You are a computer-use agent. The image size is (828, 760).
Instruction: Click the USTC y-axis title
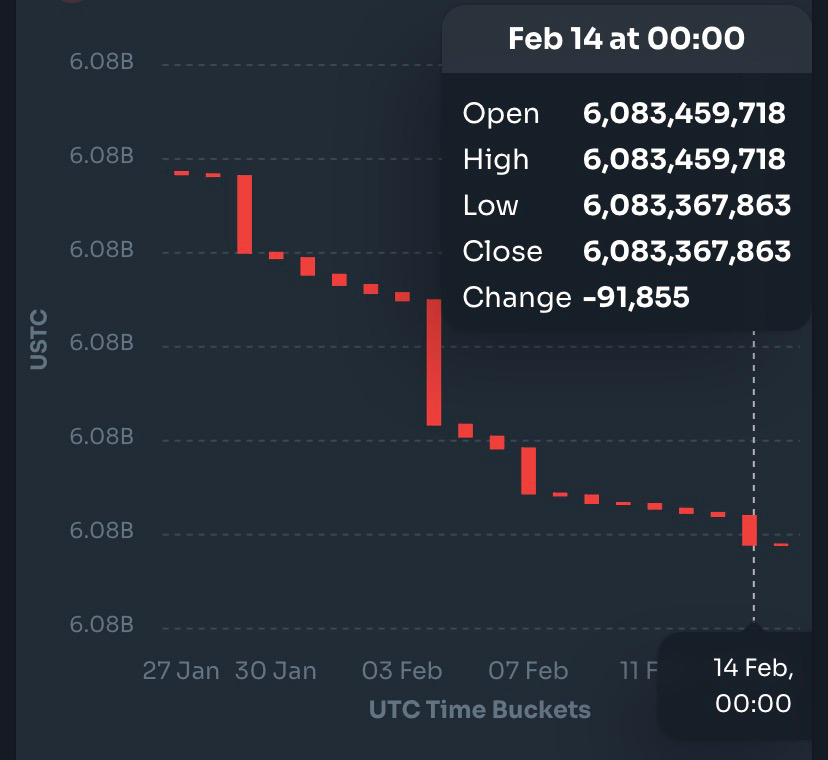click(39, 340)
